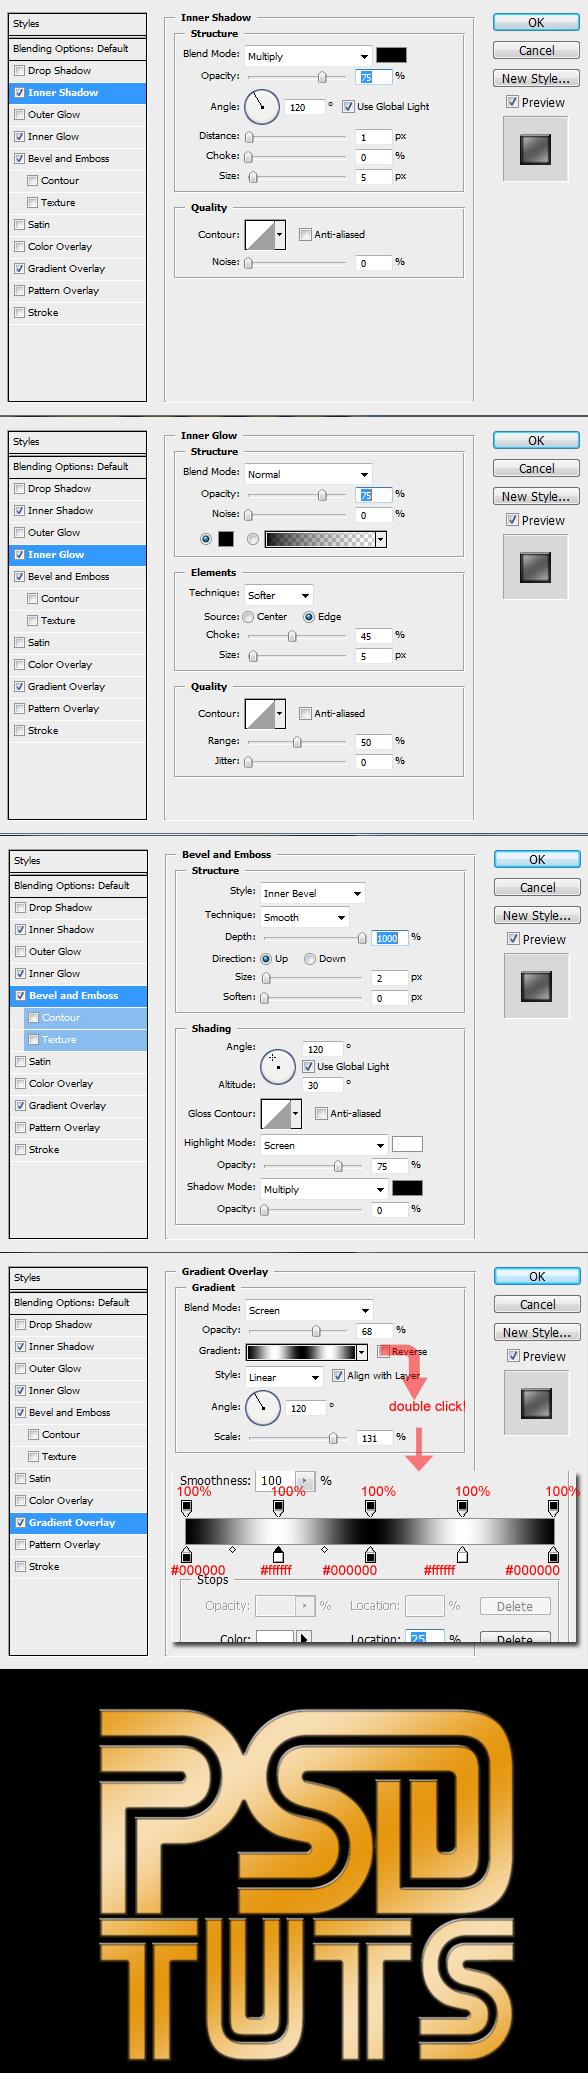Image resolution: width=588 pixels, height=2073 pixels.
Task: Select the highlighted Texture entry under Bevel and Emboss
Action: coord(86,1039)
